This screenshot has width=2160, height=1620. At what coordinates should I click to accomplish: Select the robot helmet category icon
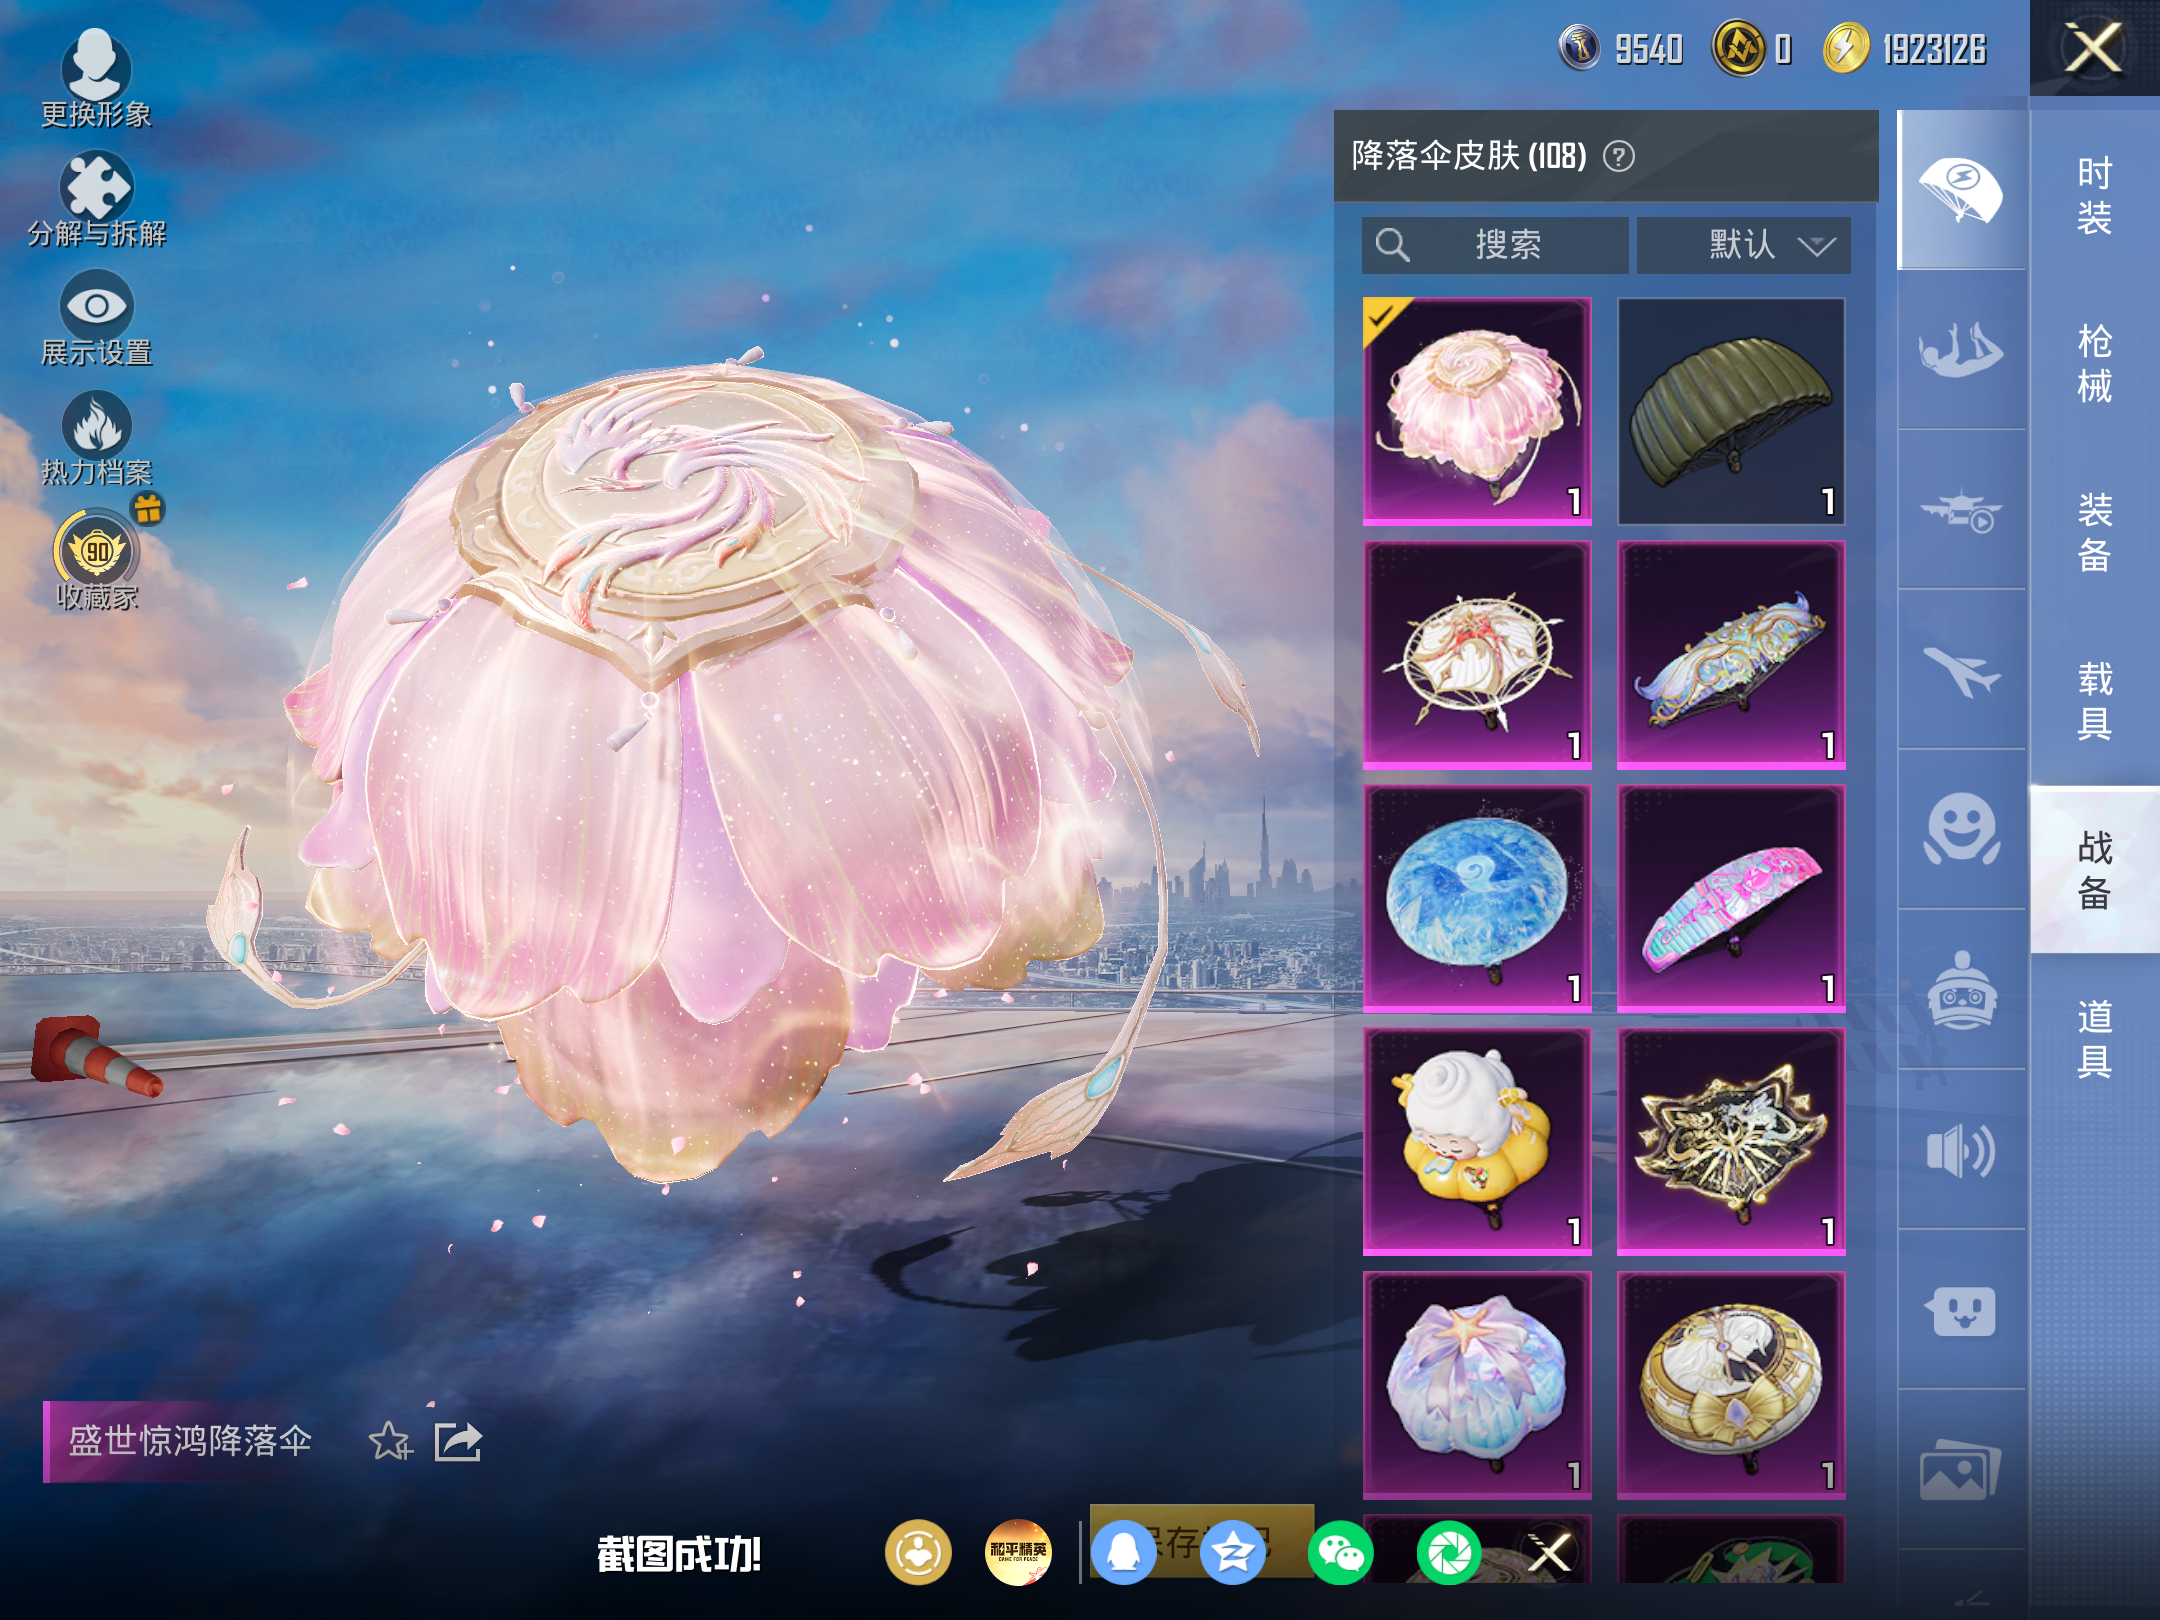coord(1961,990)
